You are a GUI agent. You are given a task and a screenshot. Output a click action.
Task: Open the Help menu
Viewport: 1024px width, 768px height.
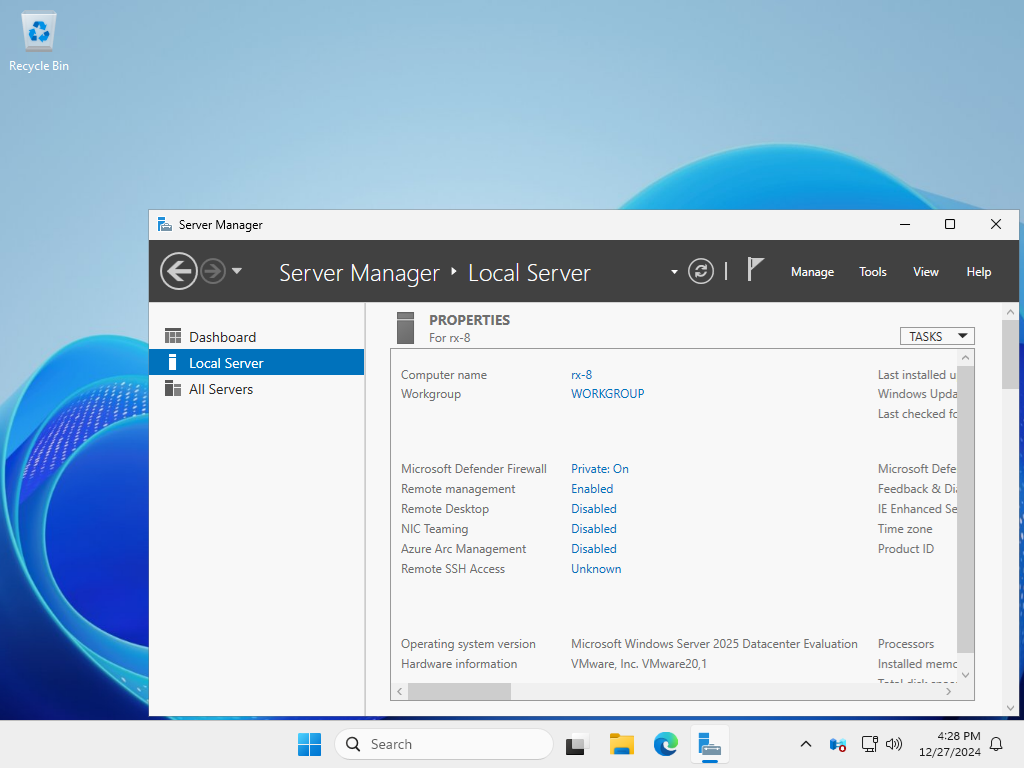coord(978,272)
